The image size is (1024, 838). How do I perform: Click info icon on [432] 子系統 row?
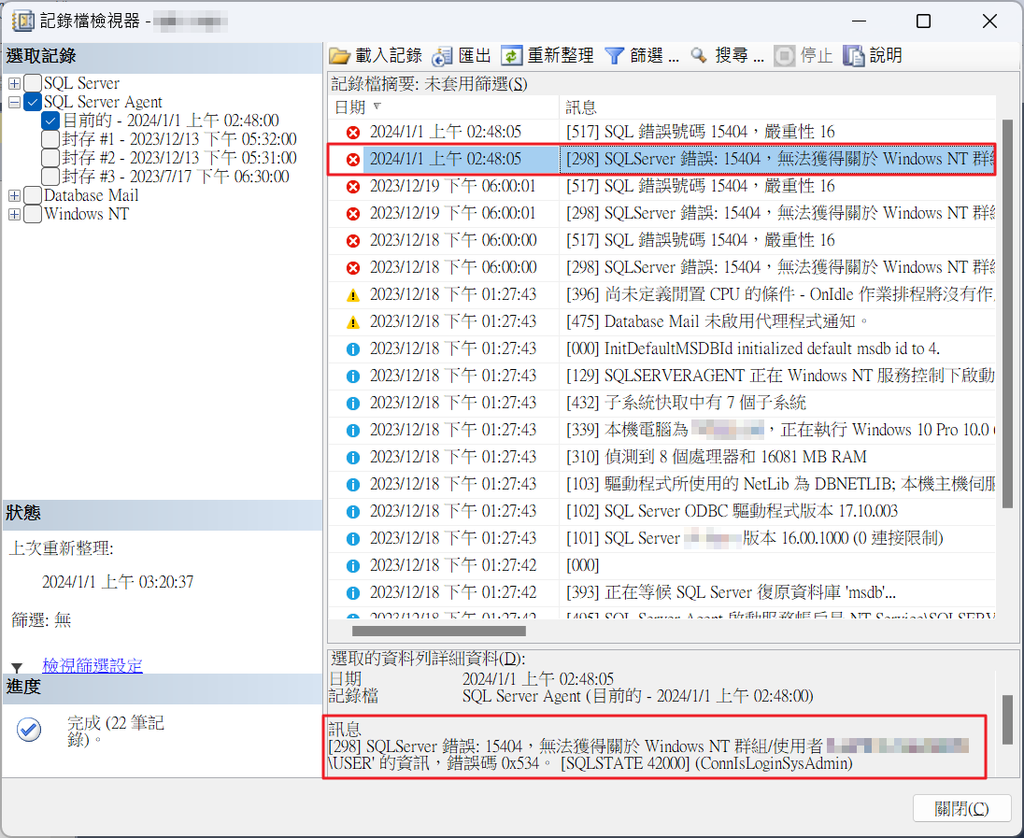pos(353,404)
